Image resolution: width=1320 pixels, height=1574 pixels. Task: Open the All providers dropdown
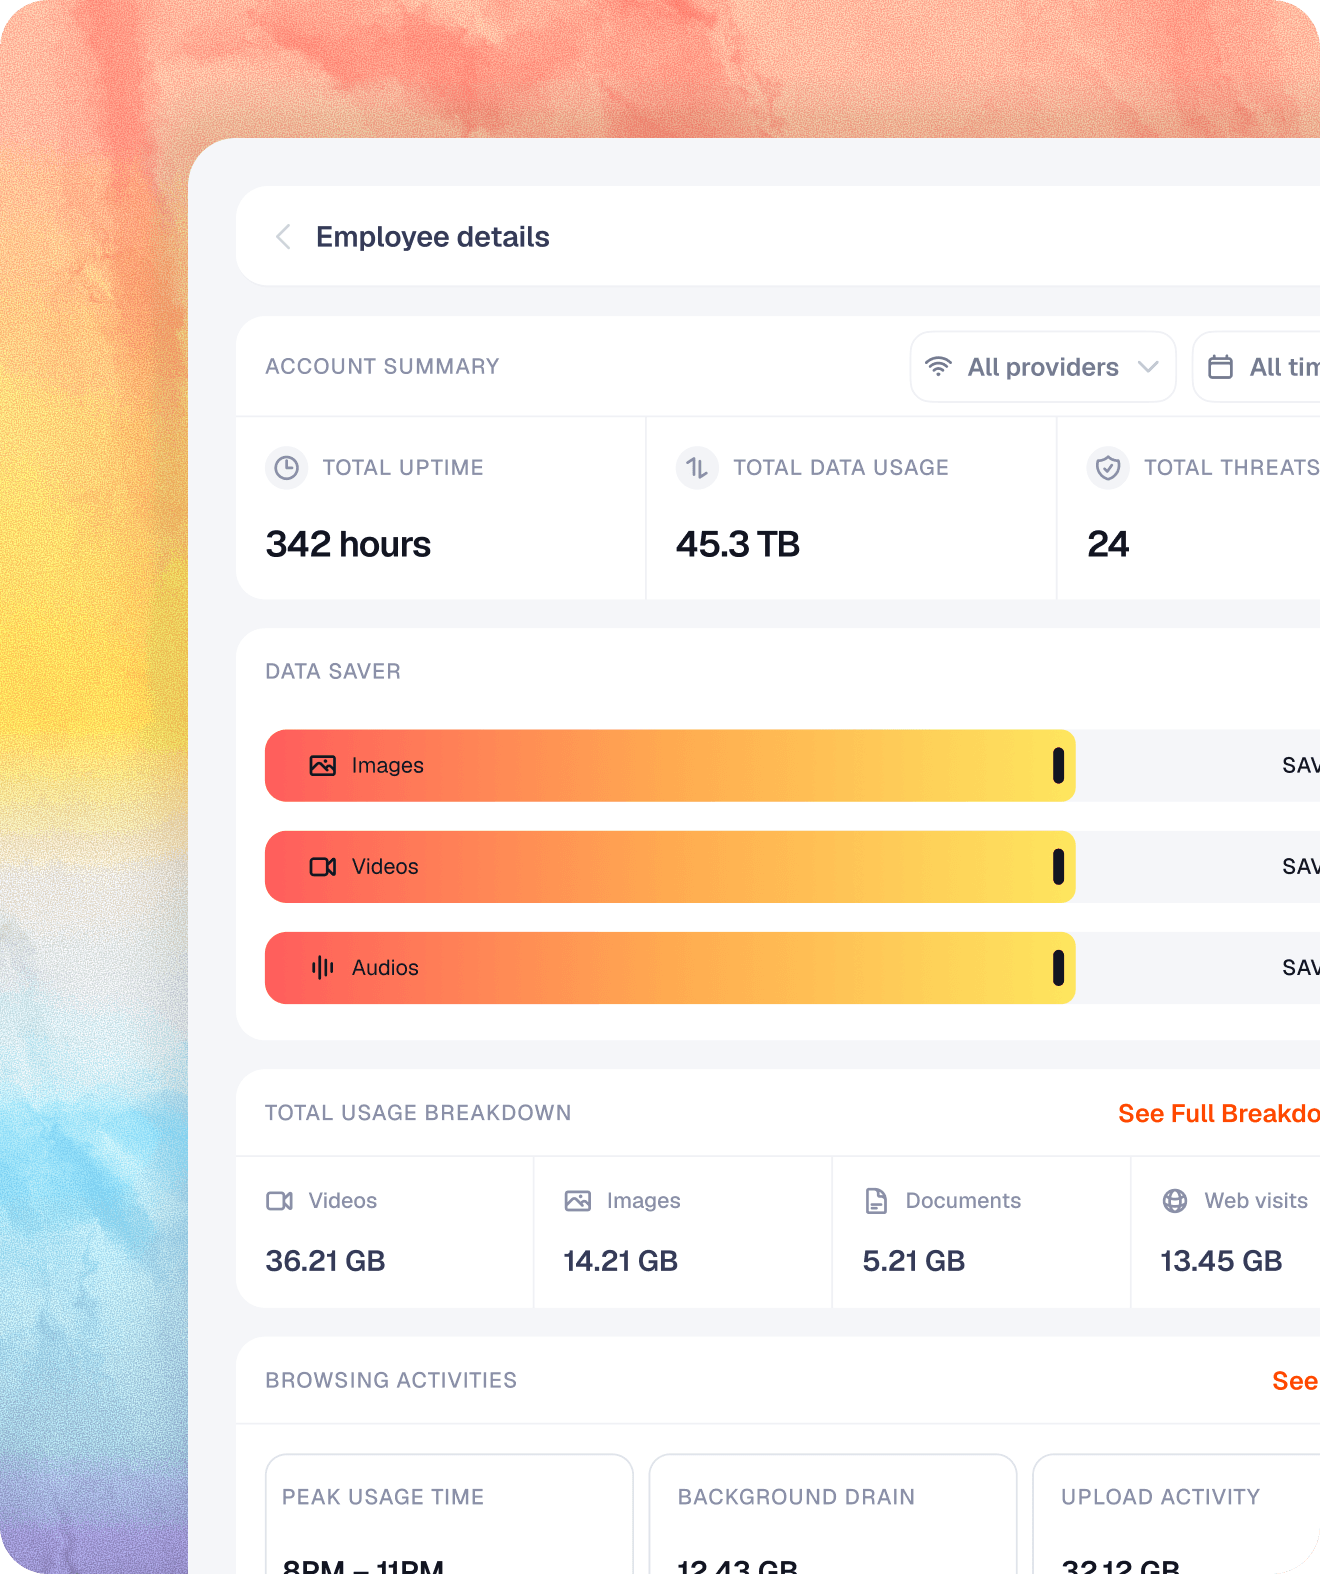[1043, 367]
